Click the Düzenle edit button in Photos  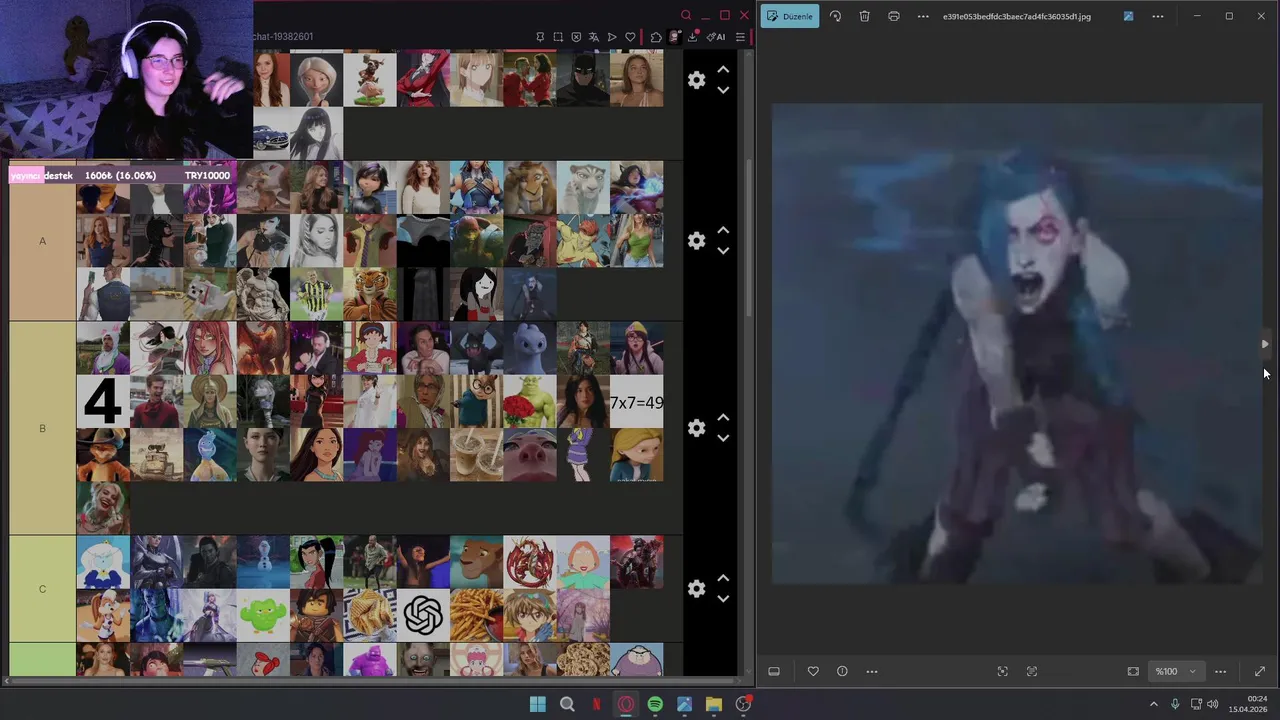click(790, 16)
